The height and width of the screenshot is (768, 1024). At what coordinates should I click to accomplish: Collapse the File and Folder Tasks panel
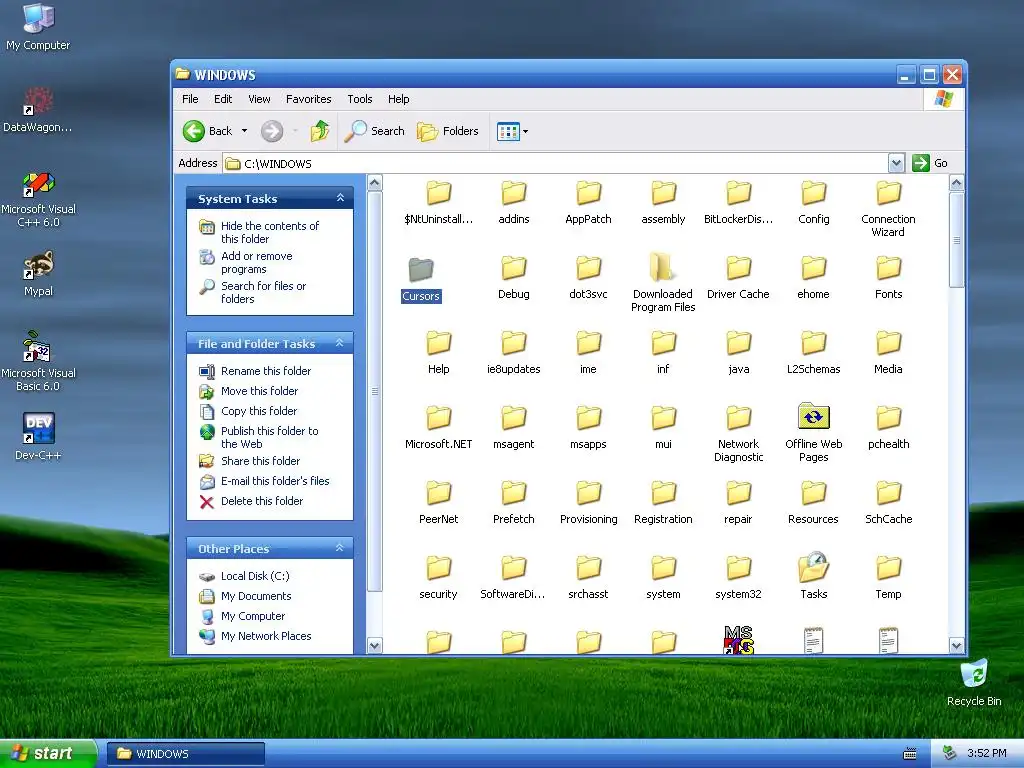340,343
